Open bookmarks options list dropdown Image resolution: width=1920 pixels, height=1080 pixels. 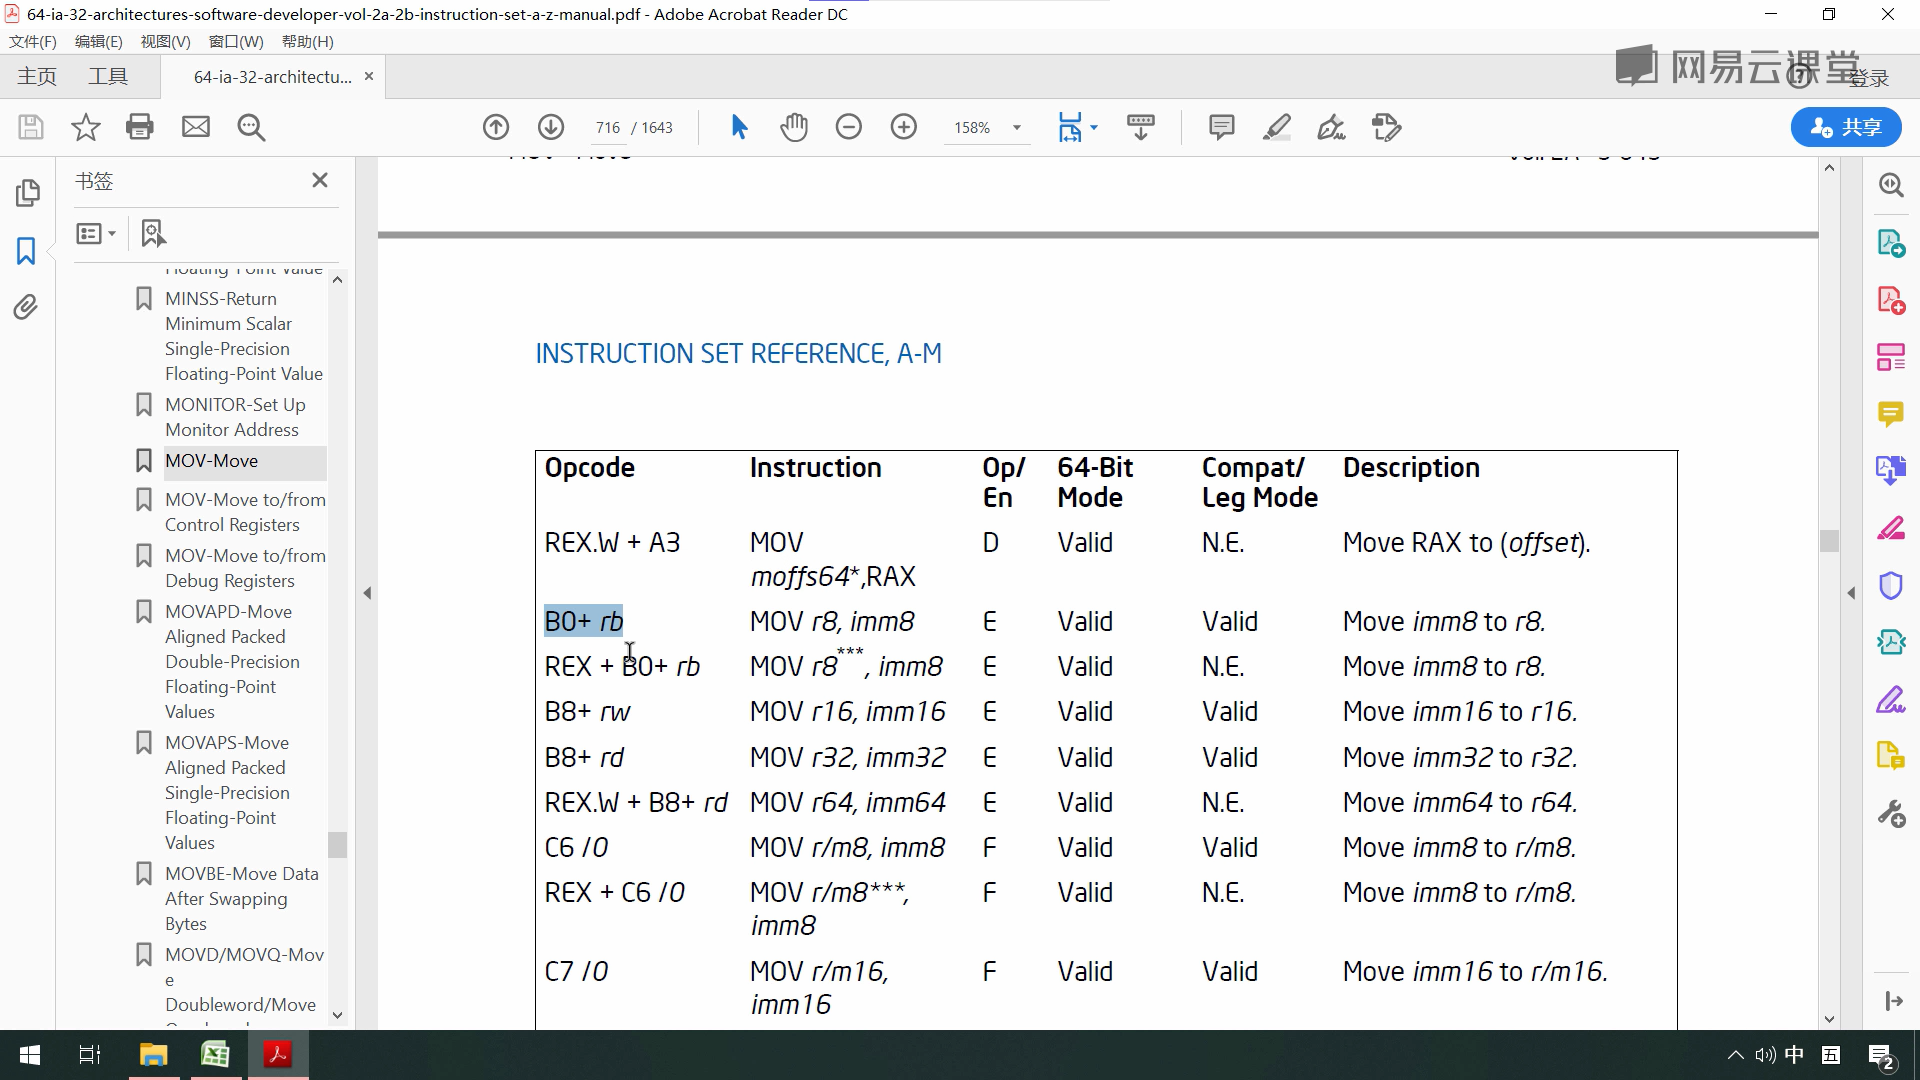pos(96,234)
